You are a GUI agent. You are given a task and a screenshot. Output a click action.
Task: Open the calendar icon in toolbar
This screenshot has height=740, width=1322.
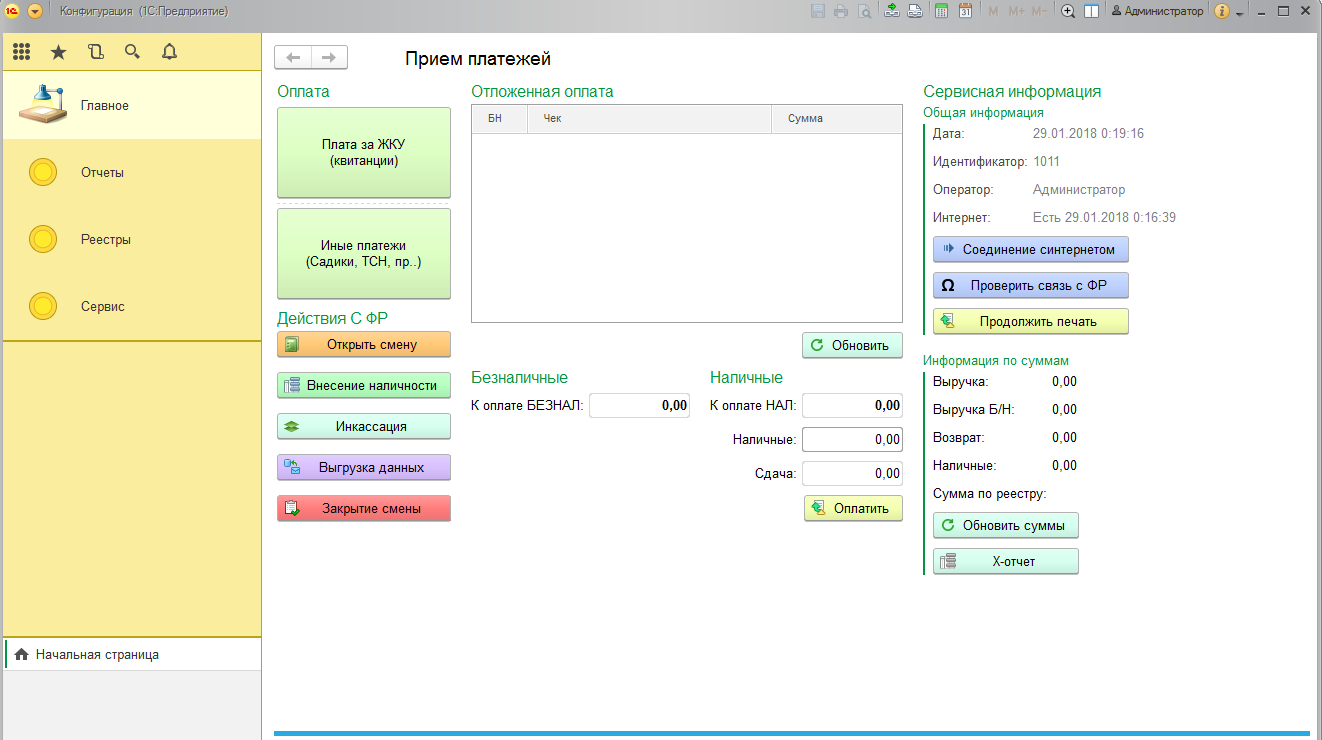coord(966,11)
